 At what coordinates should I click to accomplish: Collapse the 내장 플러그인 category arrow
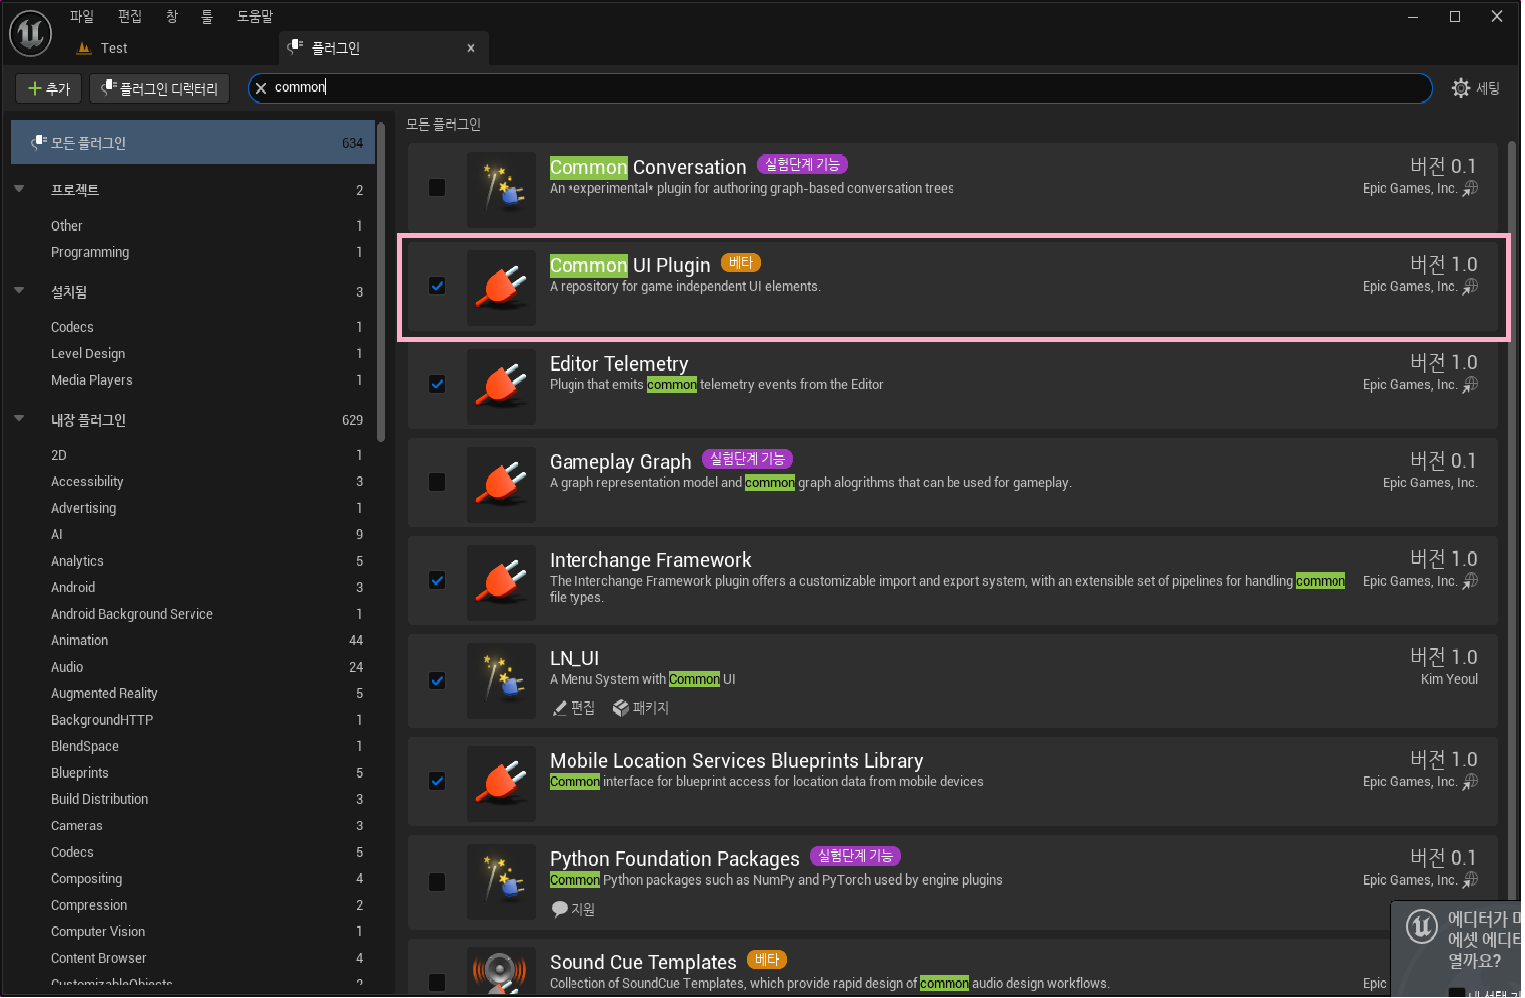pos(19,419)
